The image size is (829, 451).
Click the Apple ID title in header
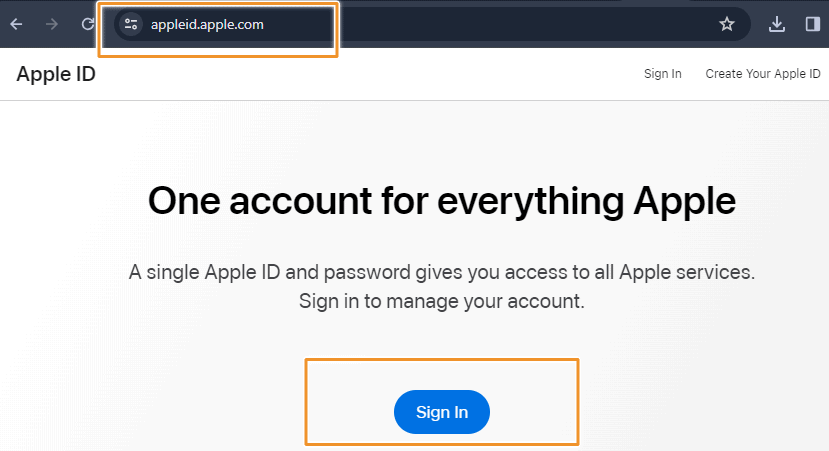56,73
